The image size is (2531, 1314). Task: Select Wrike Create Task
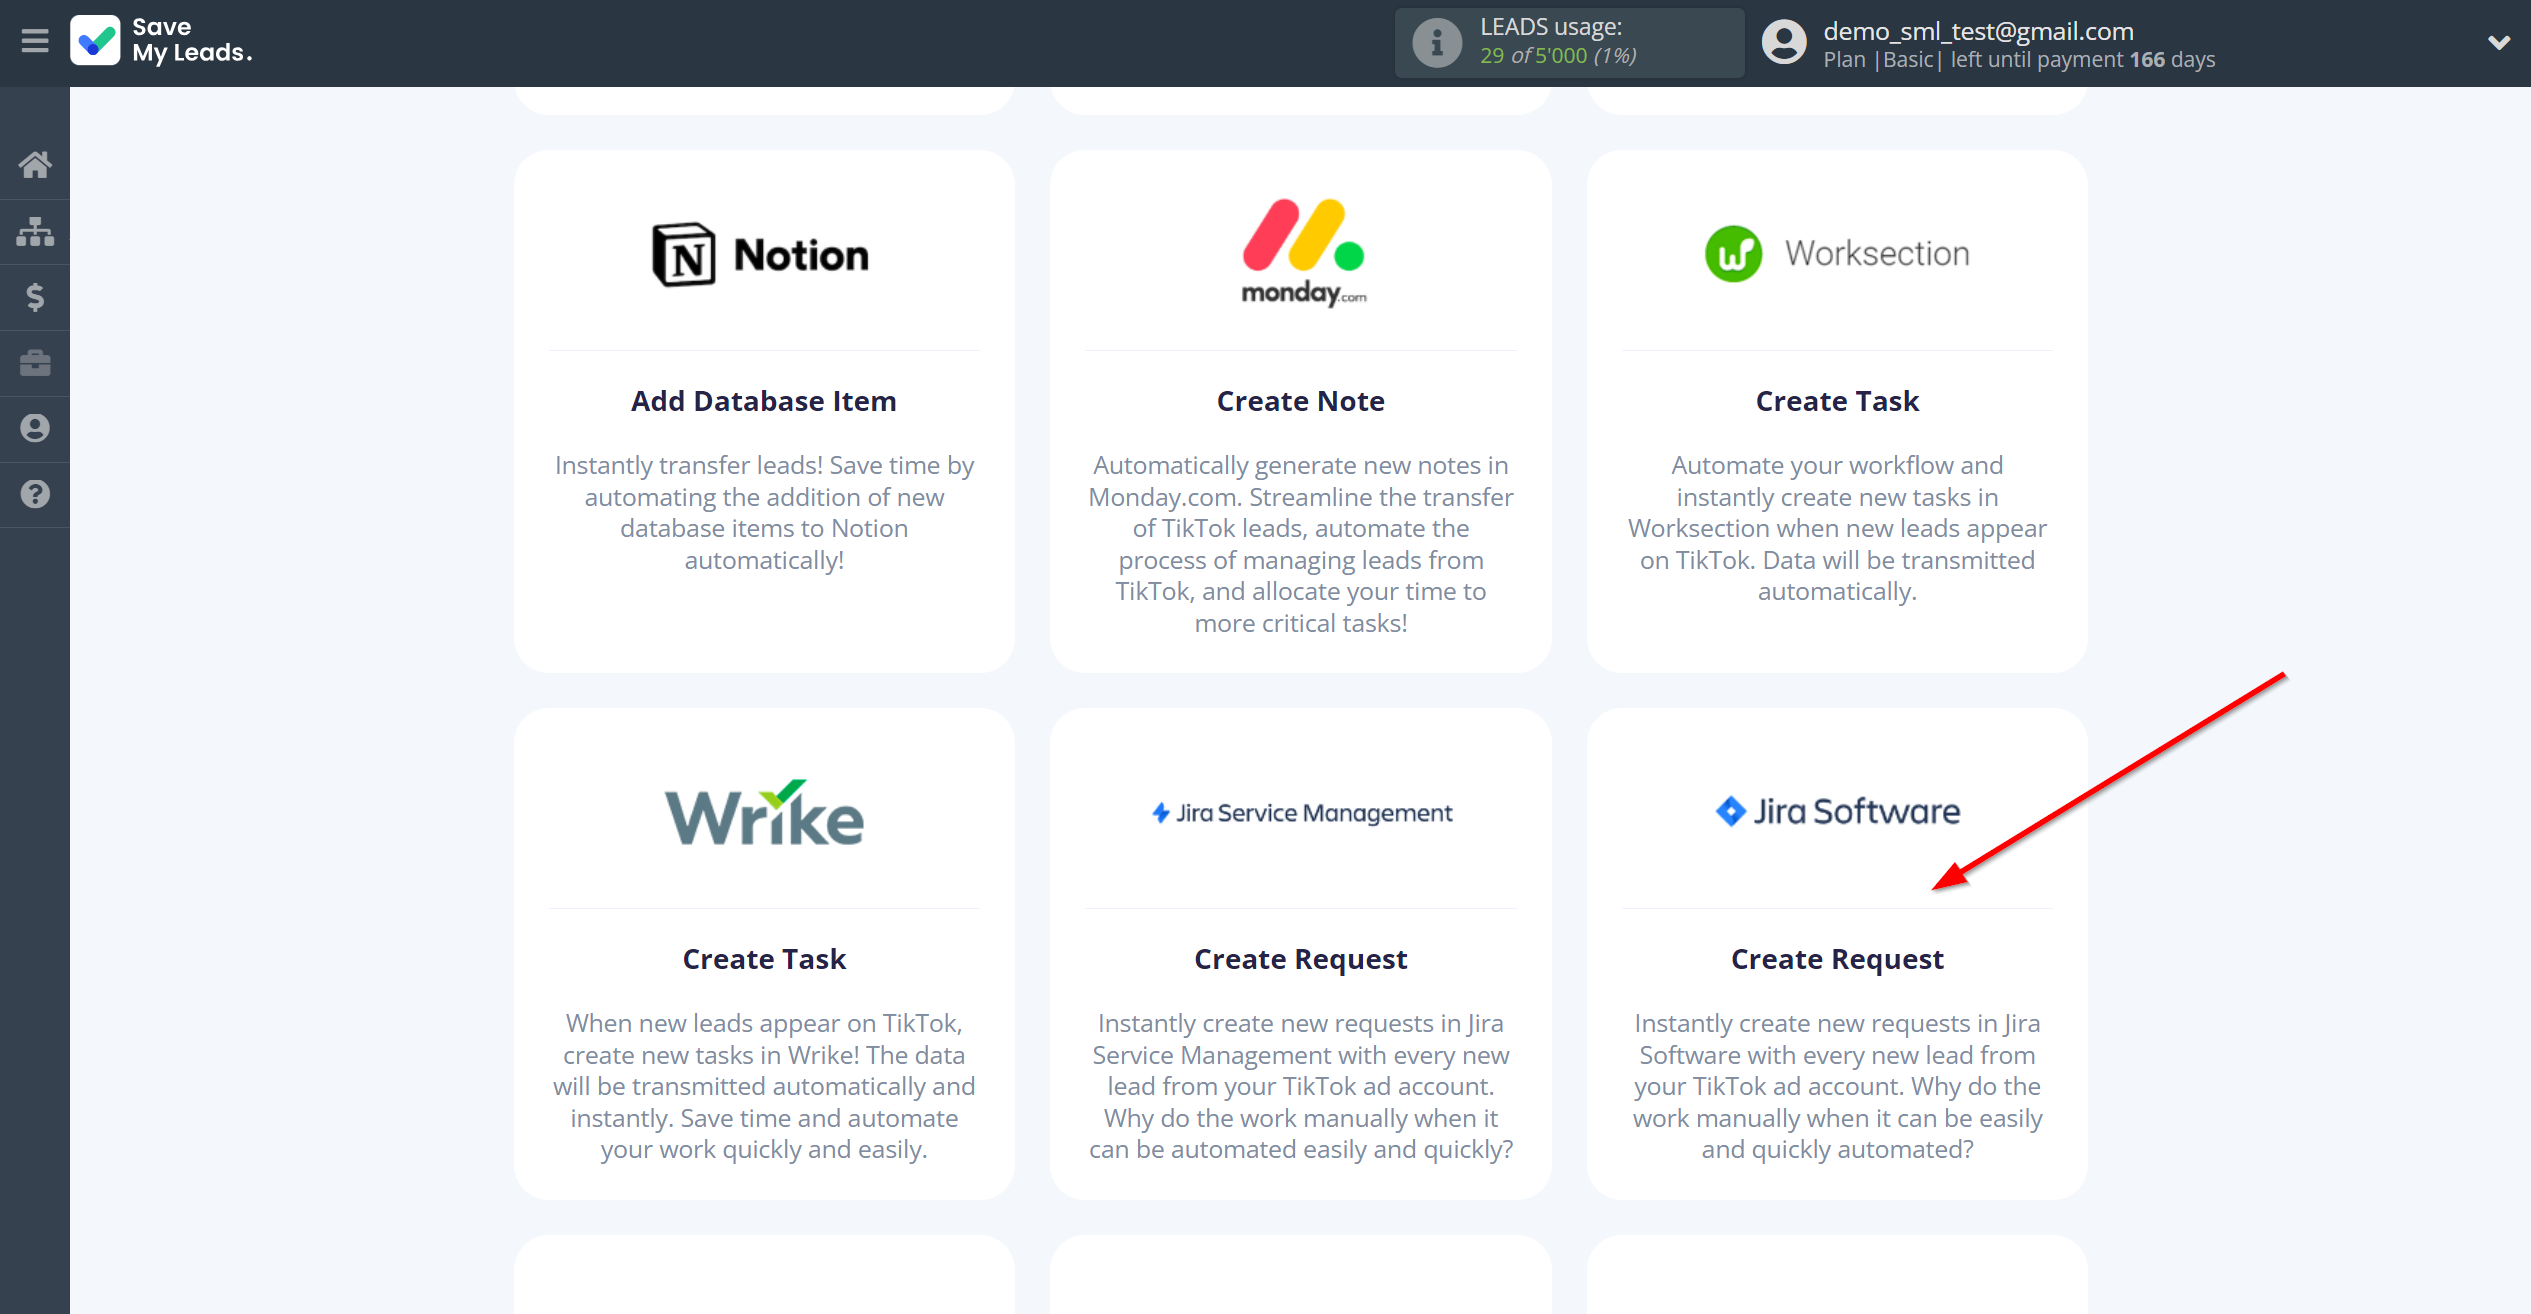(764, 959)
